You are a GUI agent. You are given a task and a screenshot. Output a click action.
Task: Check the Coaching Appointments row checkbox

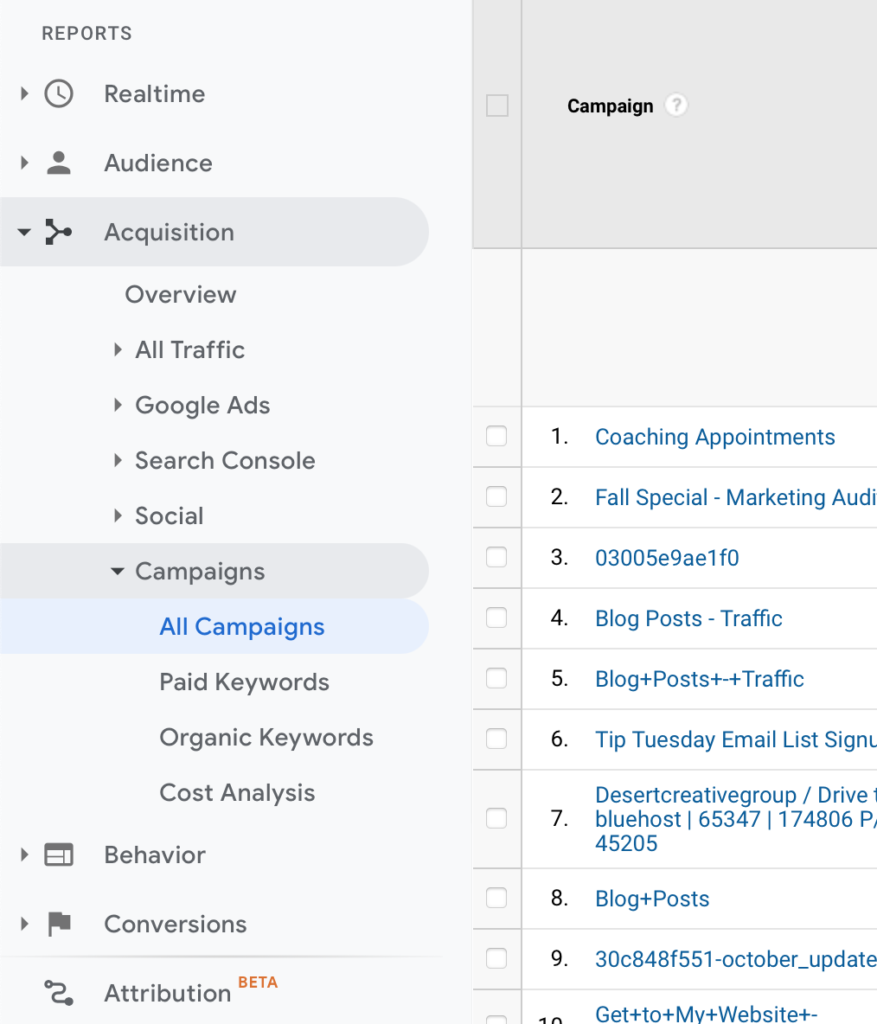pos(497,437)
